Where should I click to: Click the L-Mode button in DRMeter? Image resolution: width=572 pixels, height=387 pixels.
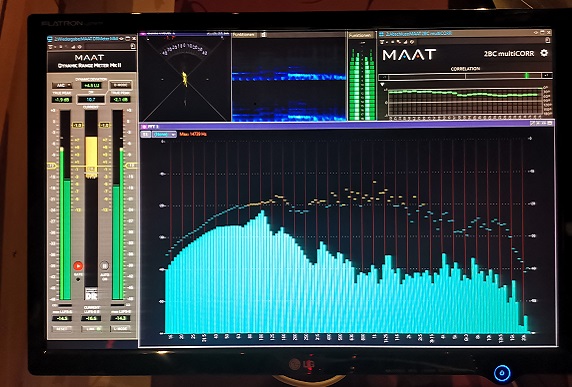point(121,329)
